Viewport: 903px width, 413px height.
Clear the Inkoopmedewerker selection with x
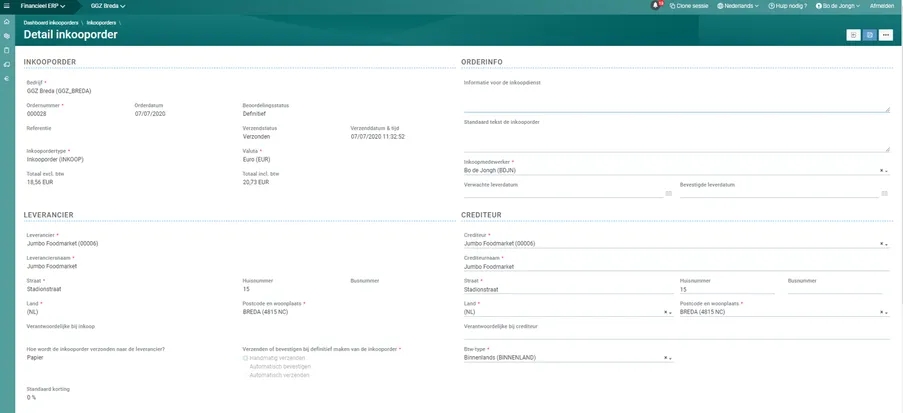pos(881,170)
